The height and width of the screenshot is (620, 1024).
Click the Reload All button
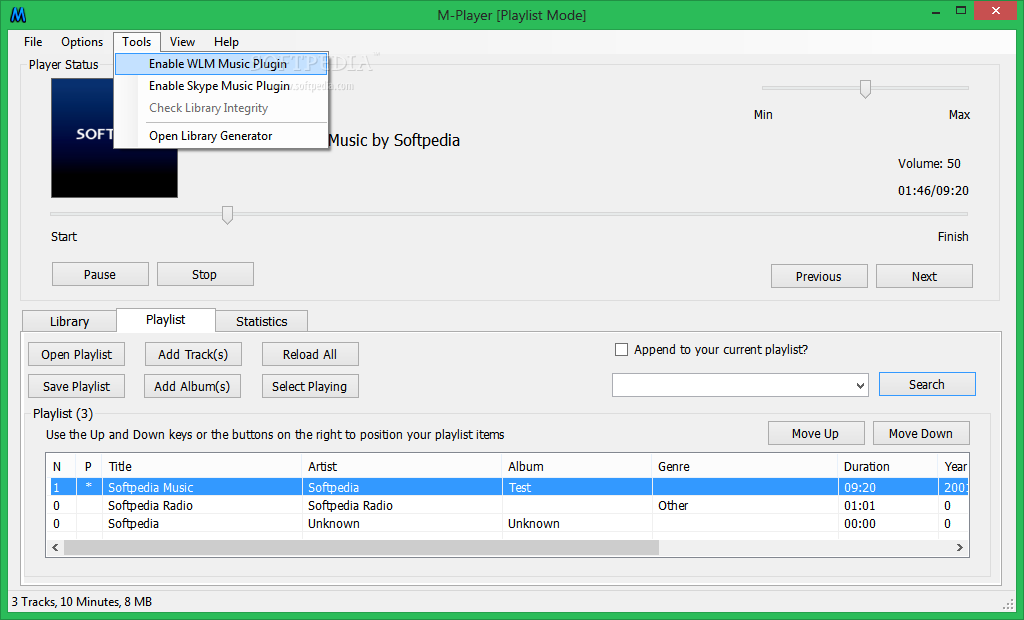(310, 354)
